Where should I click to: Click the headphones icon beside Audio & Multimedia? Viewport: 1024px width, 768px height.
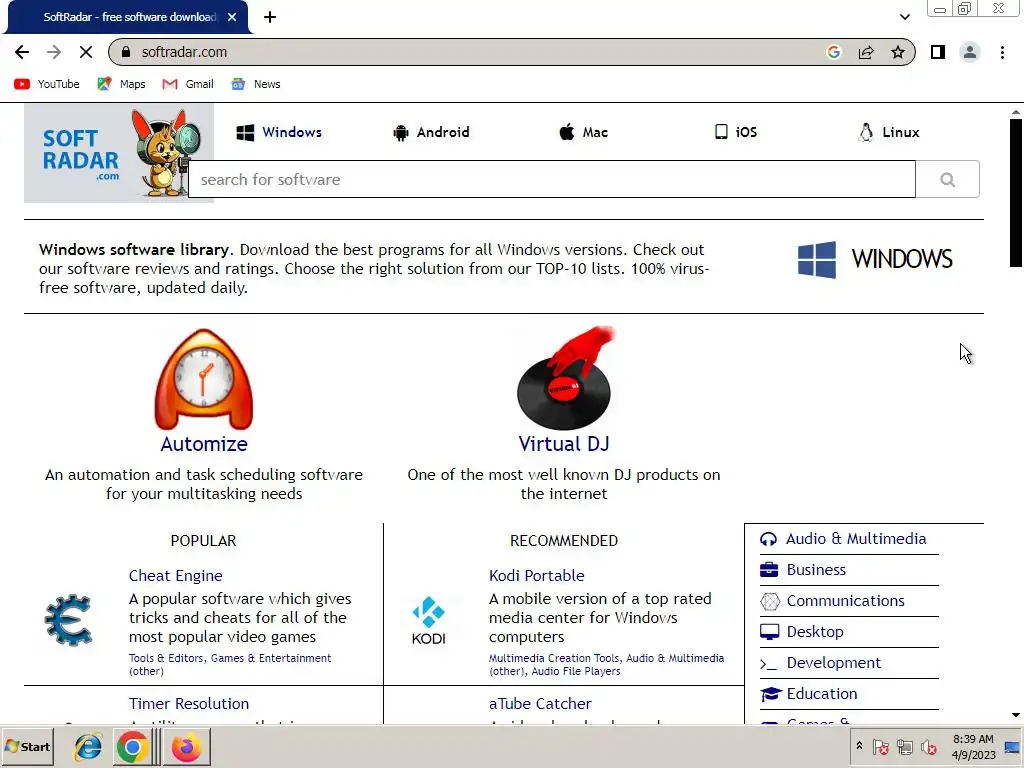coord(769,539)
